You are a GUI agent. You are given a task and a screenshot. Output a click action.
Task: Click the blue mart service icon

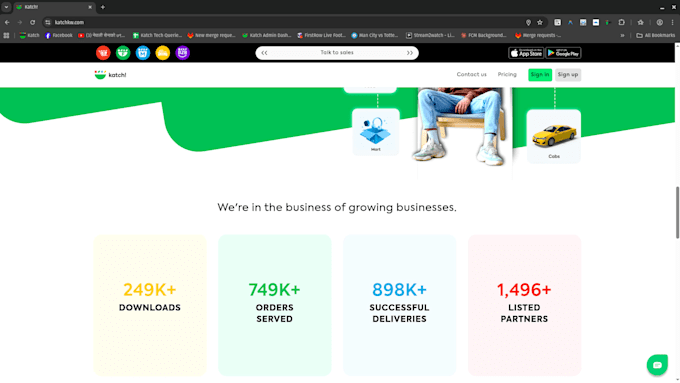coord(143,53)
